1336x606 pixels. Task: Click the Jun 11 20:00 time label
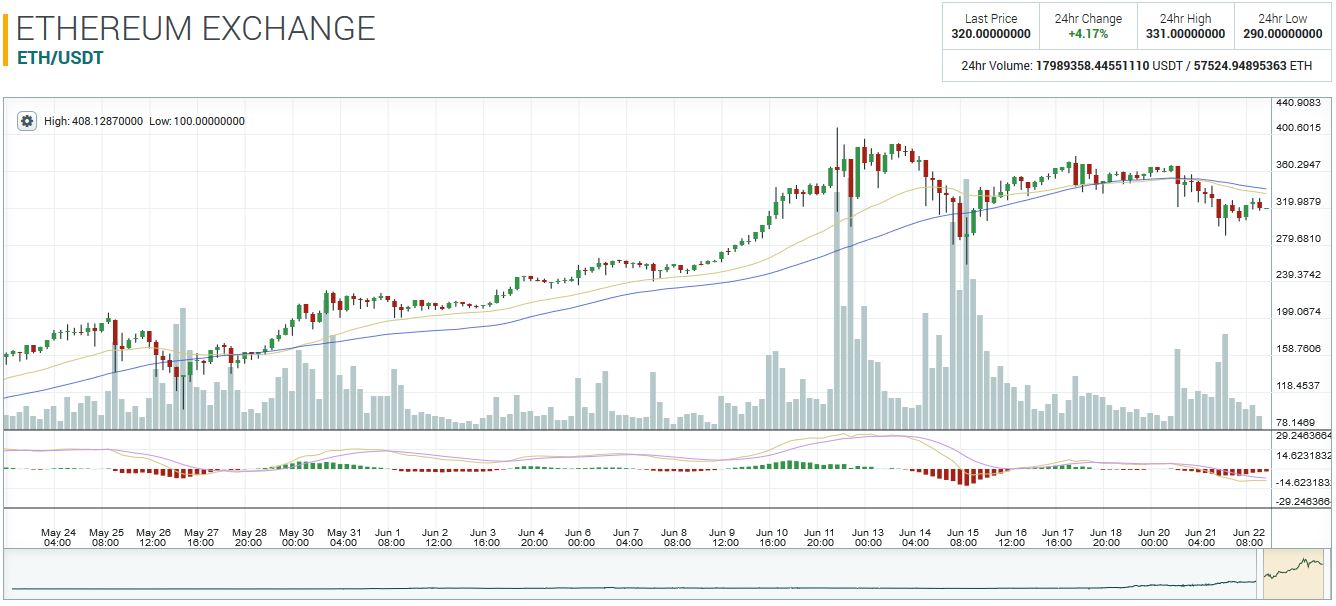click(x=820, y=537)
